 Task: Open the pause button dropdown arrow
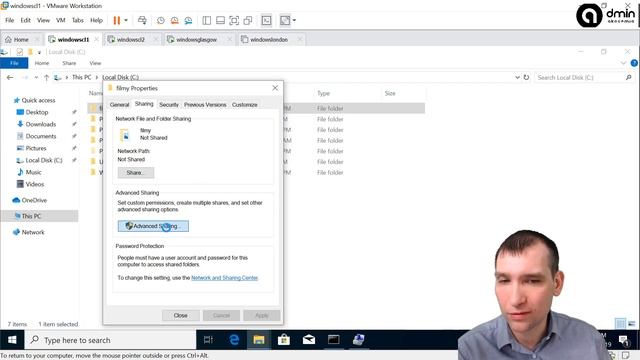click(x=126, y=20)
